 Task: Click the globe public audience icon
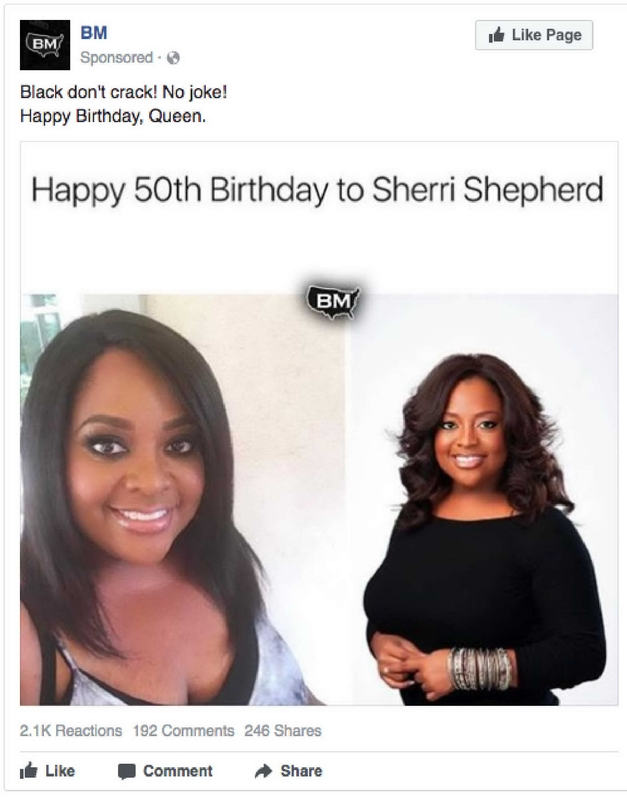[x=173, y=58]
